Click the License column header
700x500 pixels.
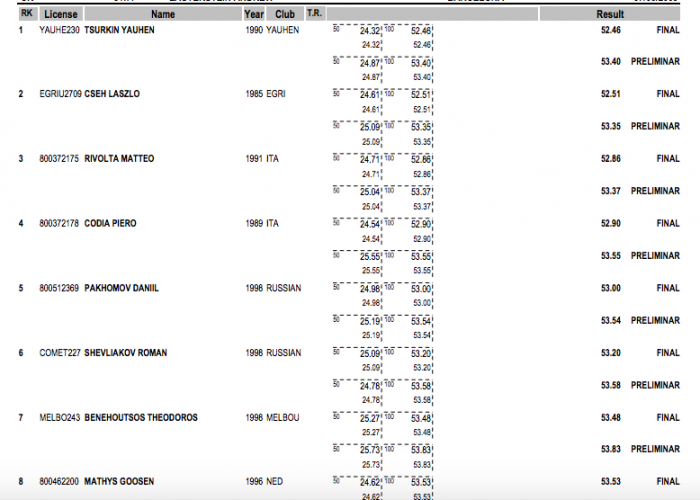62,15
